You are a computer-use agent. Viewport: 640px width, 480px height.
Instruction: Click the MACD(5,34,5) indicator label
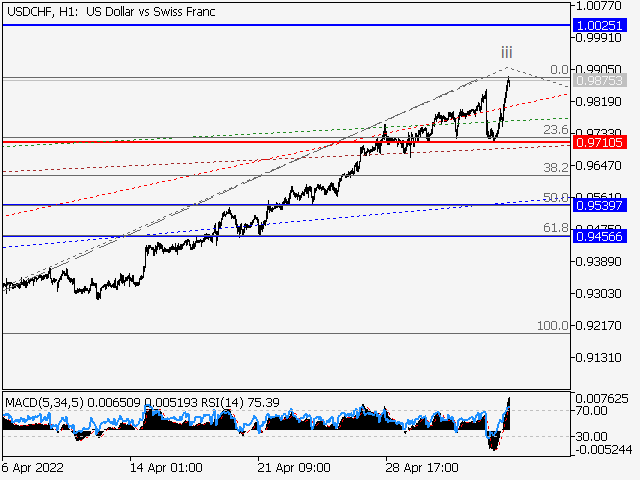pos(44,403)
